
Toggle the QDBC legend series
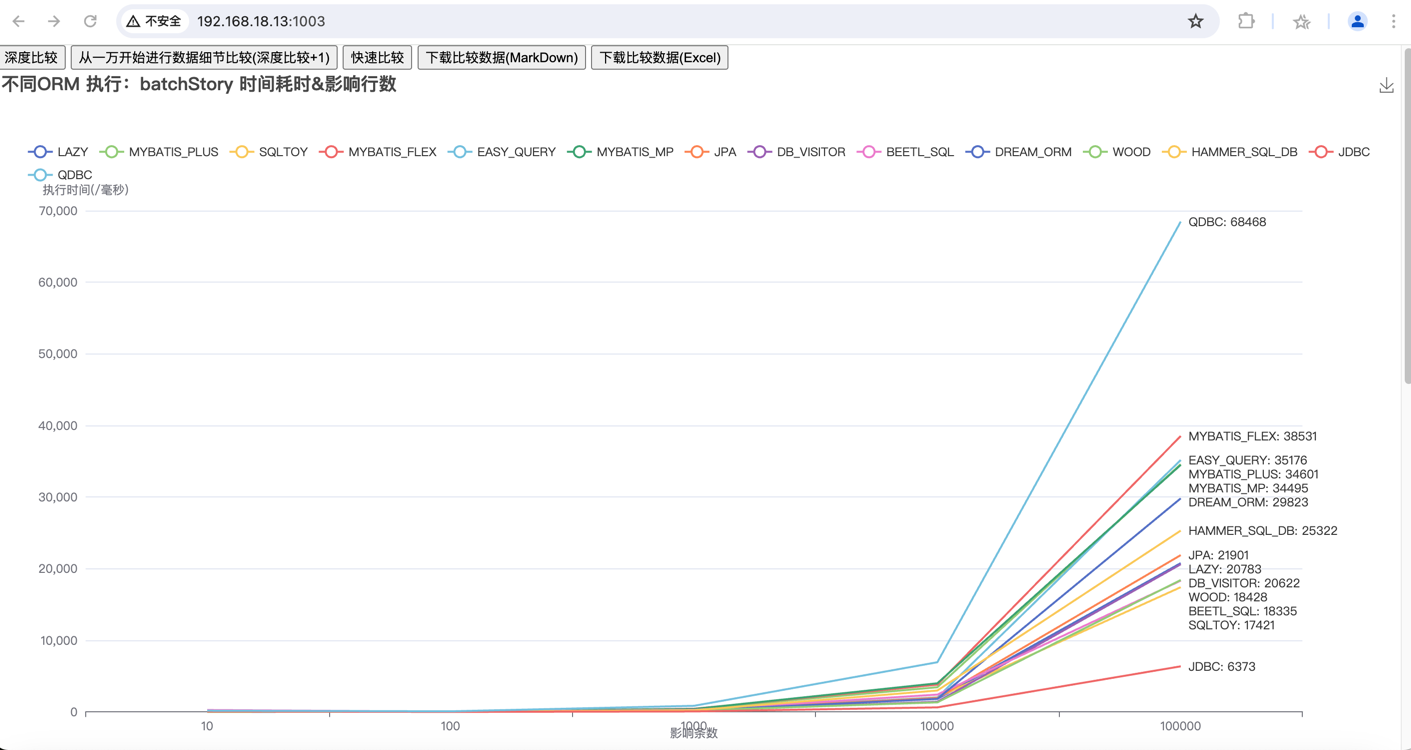pyautogui.click(x=60, y=175)
